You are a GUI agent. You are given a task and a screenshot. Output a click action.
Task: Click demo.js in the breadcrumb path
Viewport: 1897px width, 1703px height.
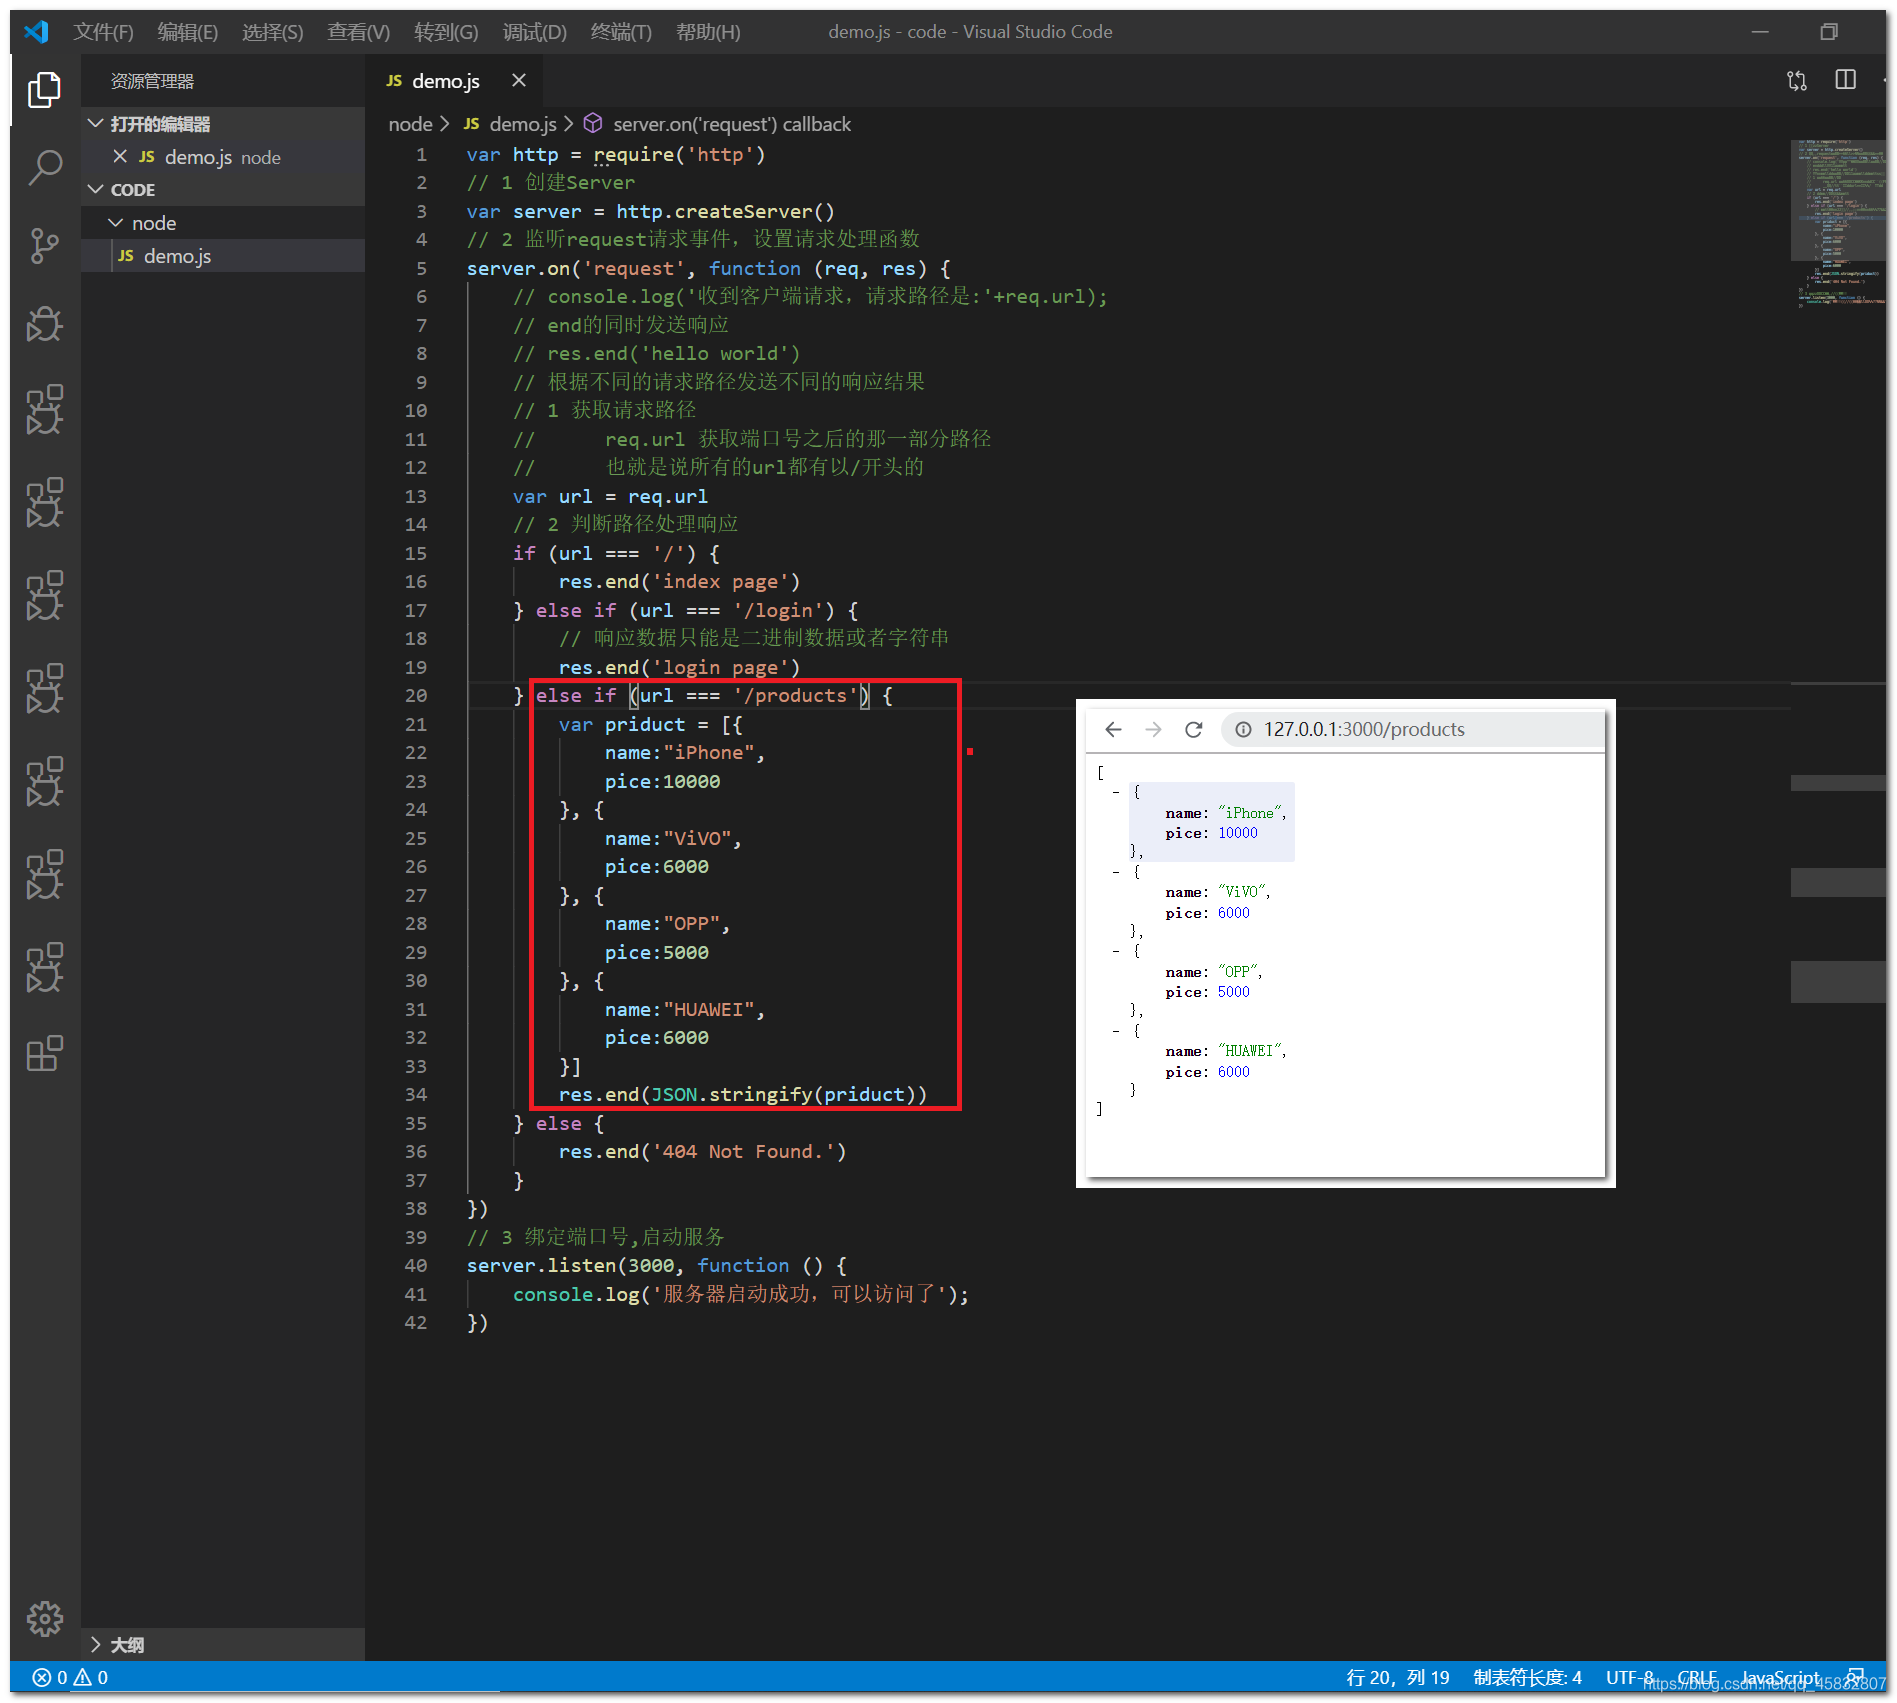[x=523, y=124]
